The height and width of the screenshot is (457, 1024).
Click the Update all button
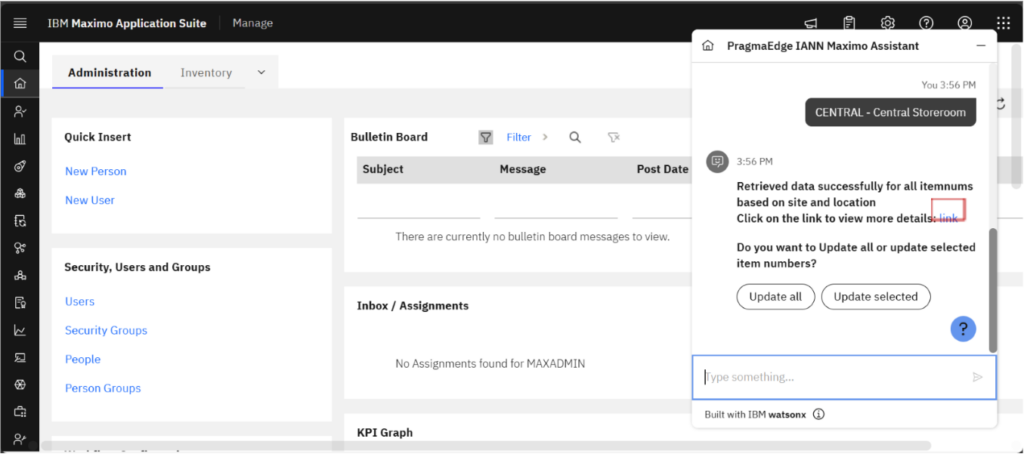pyautogui.click(x=775, y=296)
